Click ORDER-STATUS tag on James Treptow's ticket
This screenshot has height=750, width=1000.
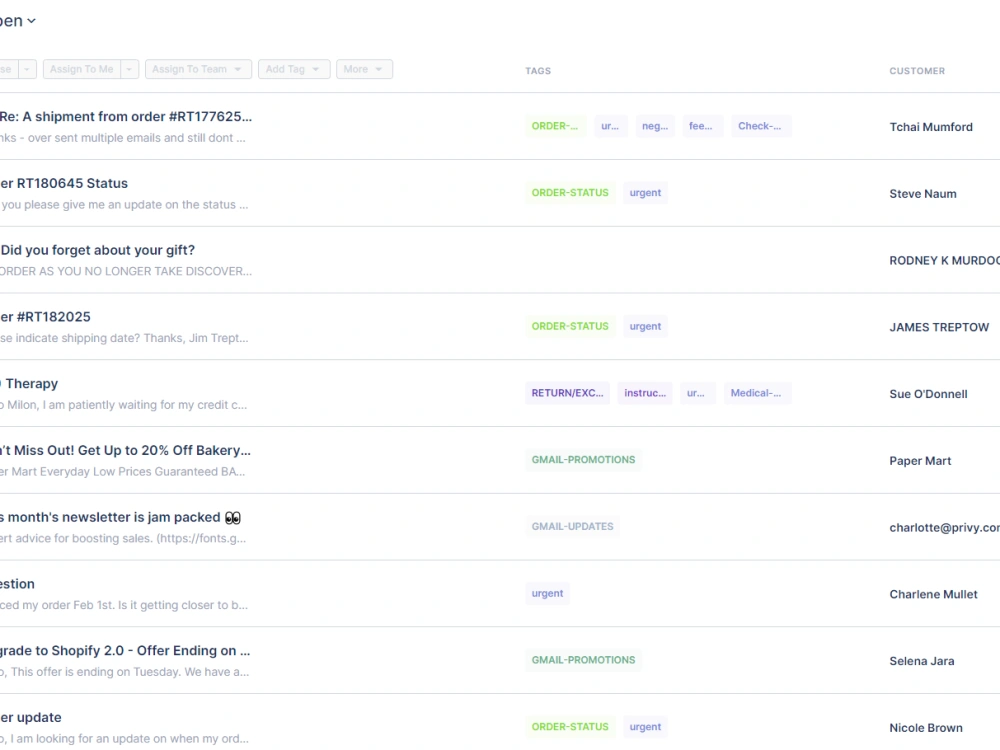[x=570, y=327]
